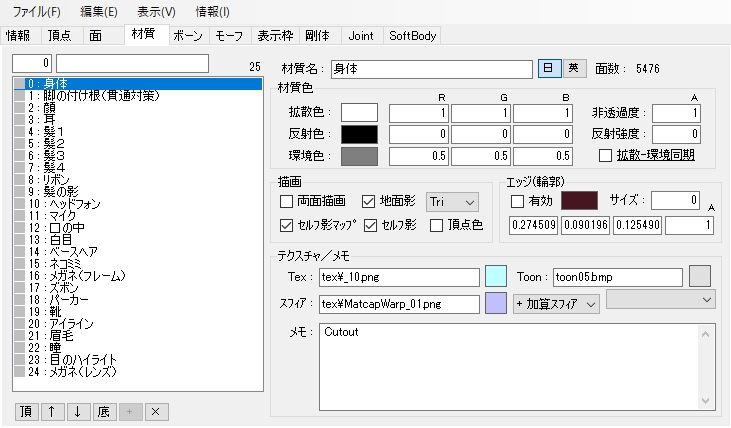Move material up with the up arrow button
The image size is (731, 428).
coord(52,412)
